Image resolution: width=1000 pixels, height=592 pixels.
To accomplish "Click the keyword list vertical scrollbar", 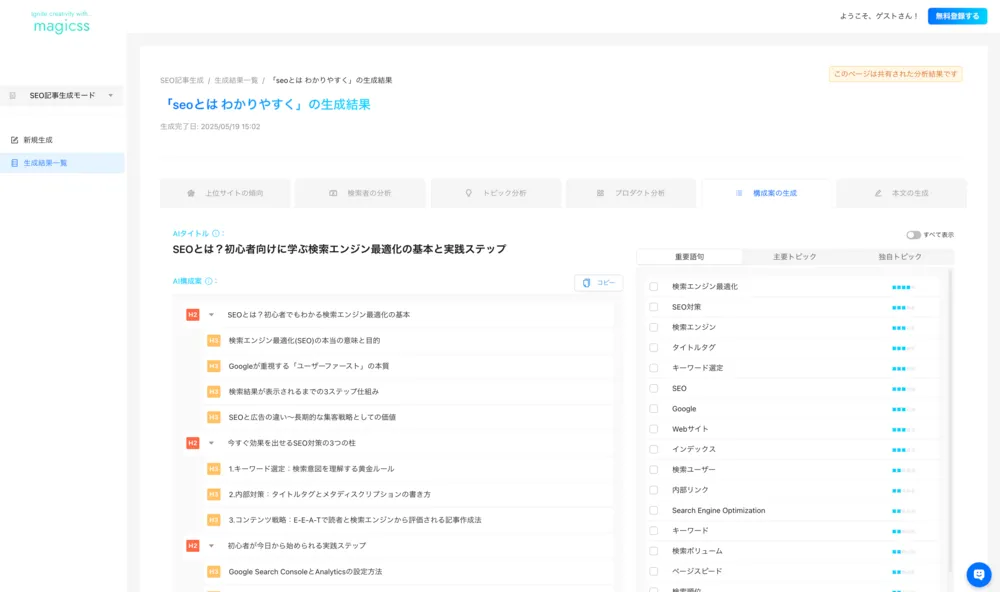I will point(950,421).
